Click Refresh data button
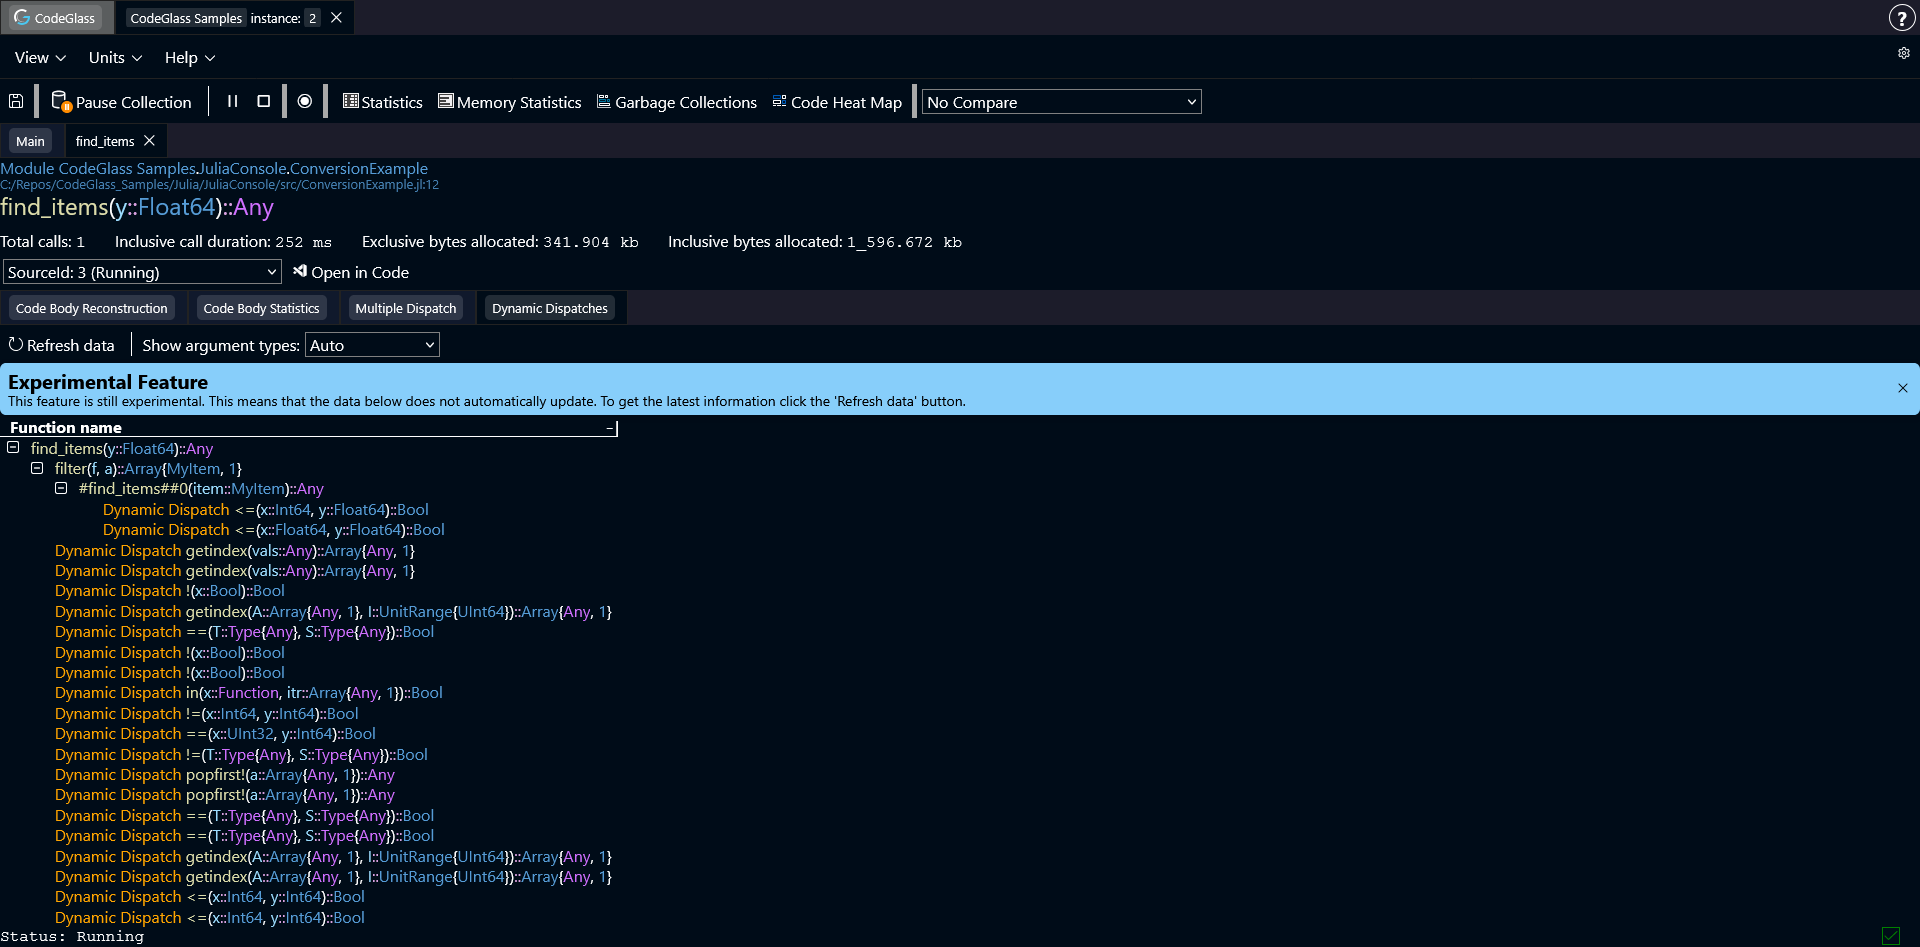Screen dimensions: 1920x947 click(x=62, y=345)
